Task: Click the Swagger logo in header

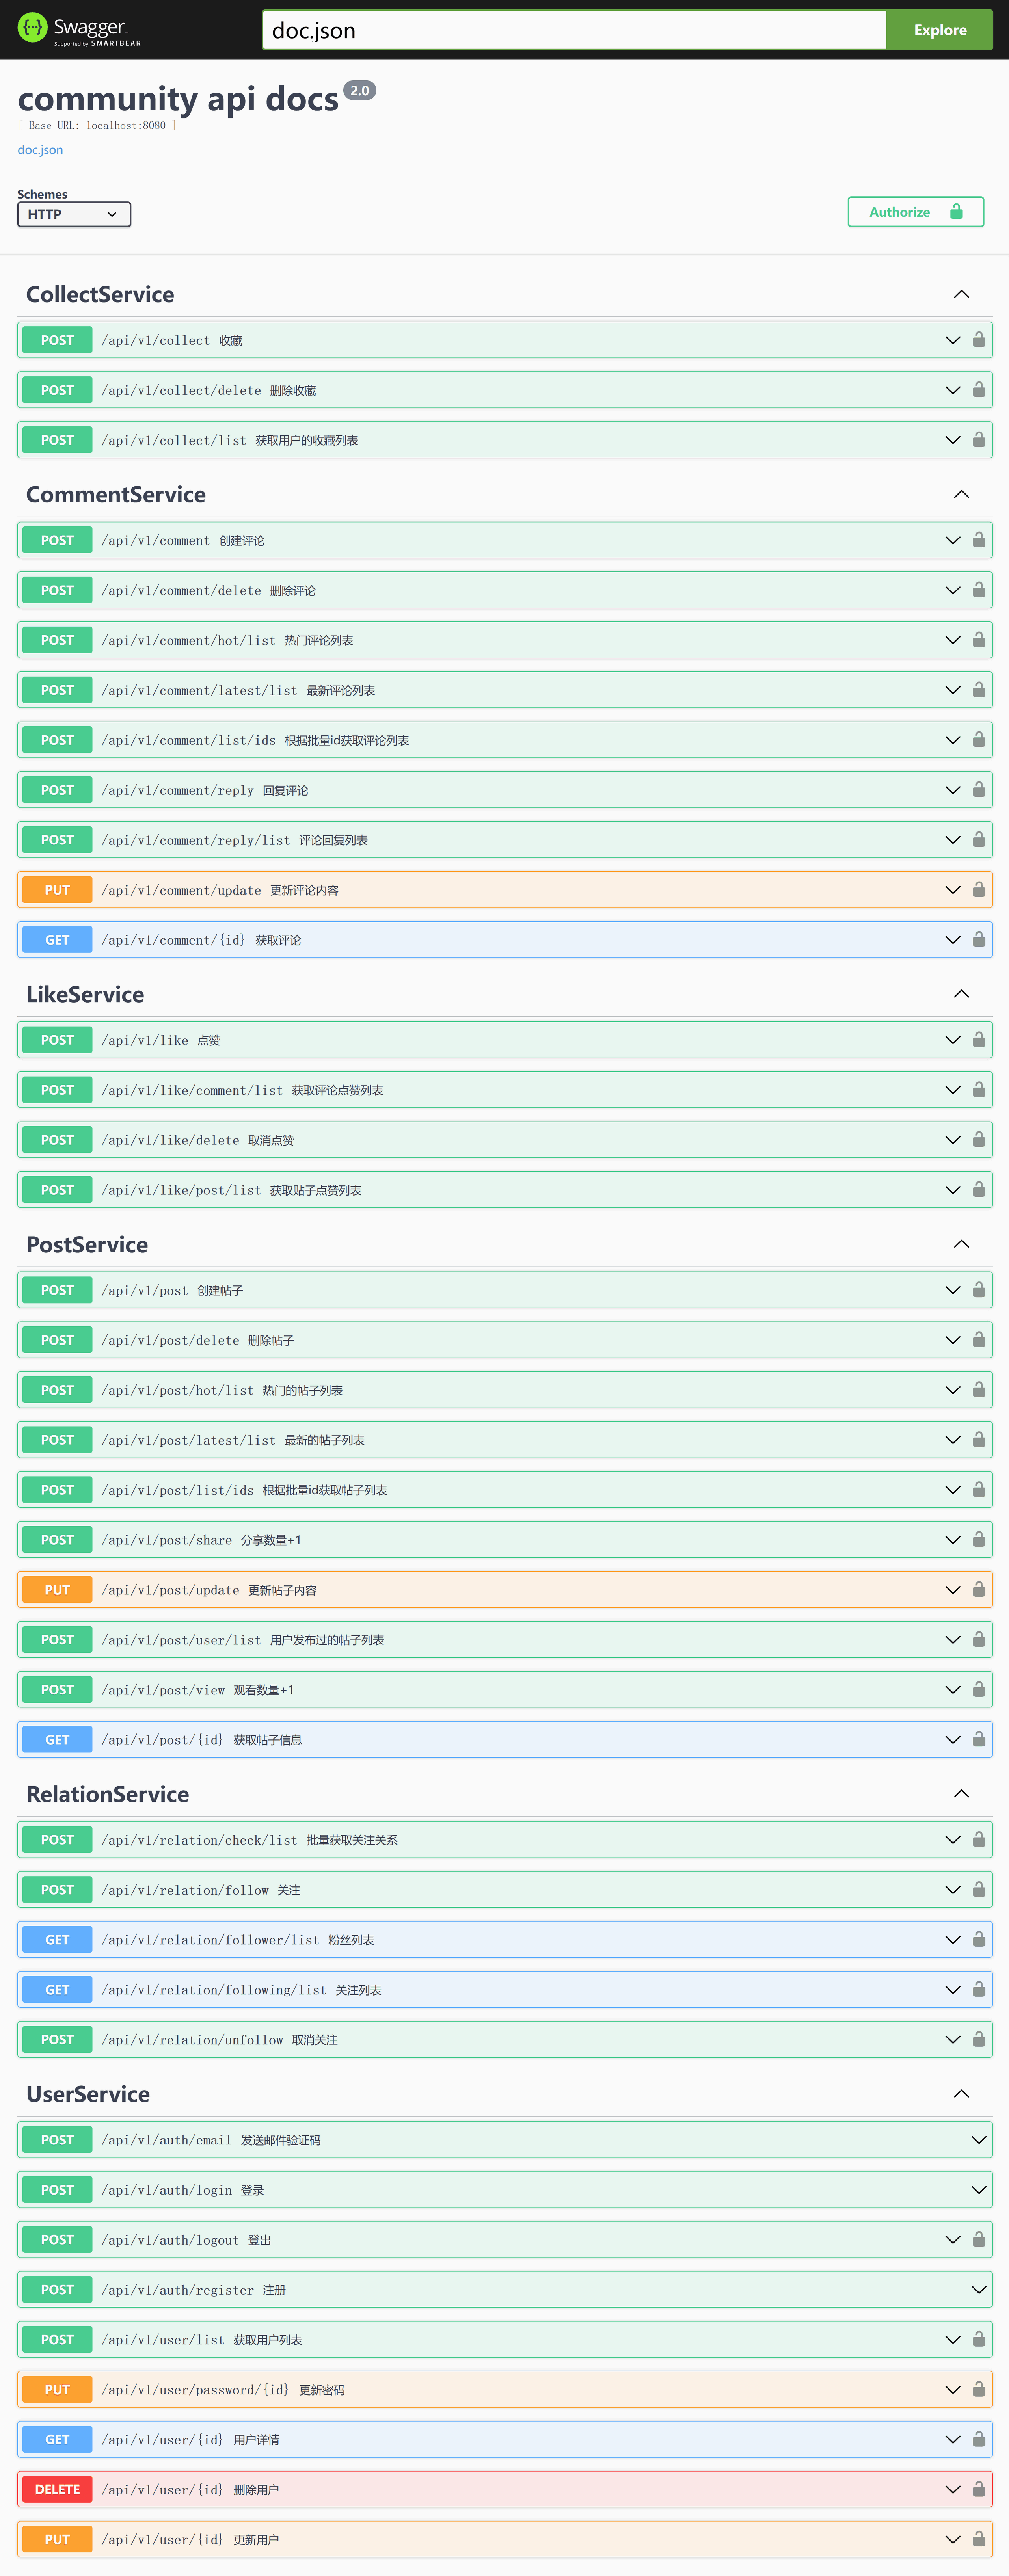Action: (x=79, y=29)
